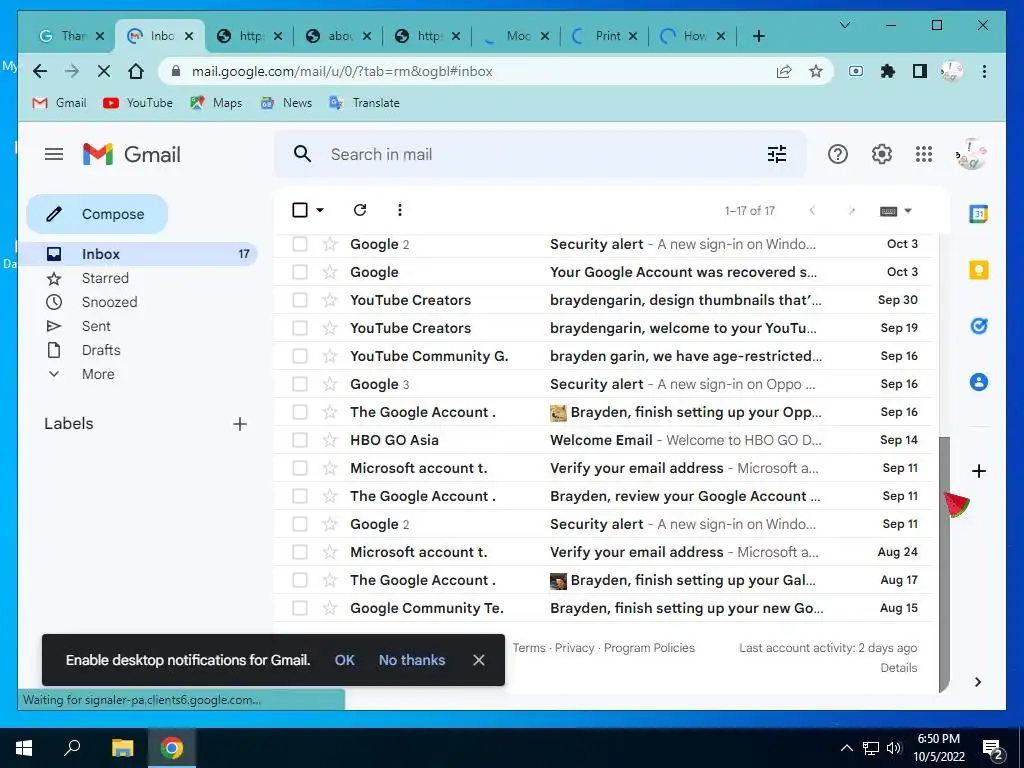This screenshot has width=1024, height=768.
Task: Open Windows notification center icon
Action: point(993,750)
